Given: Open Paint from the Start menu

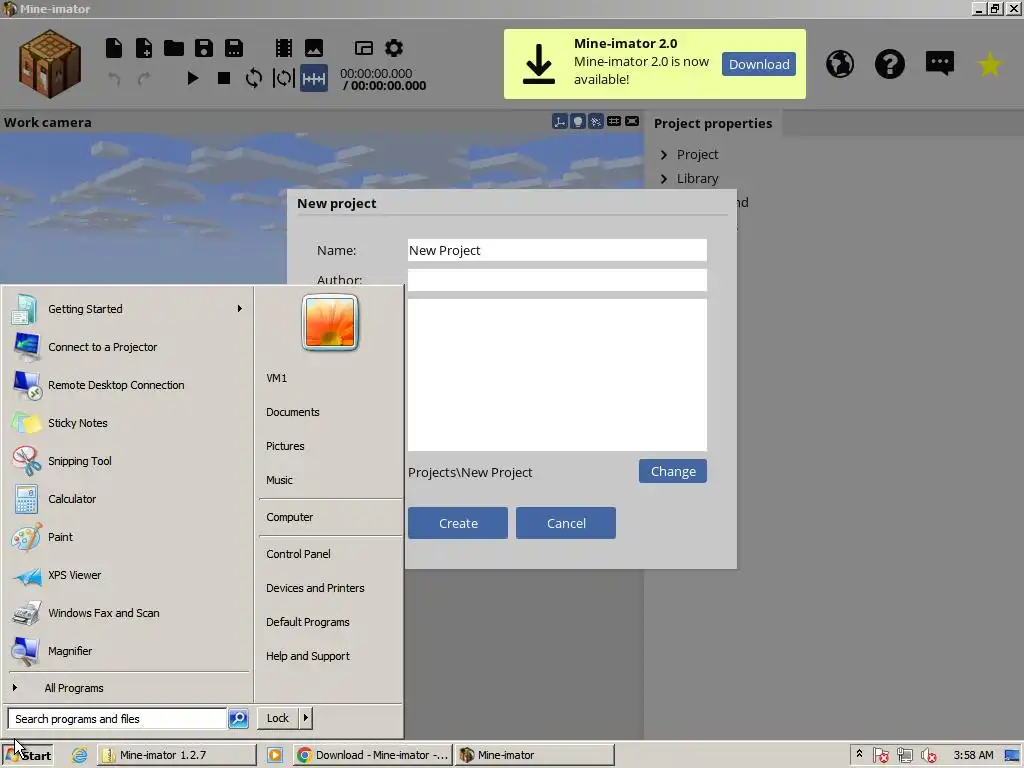Looking at the screenshot, I should [x=128, y=537].
